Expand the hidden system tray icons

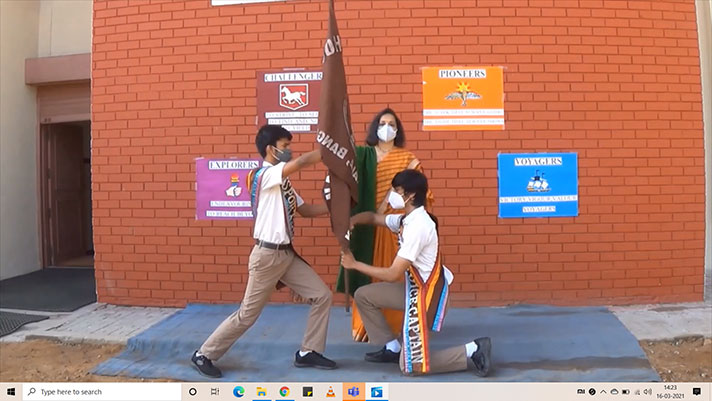pyautogui.click(x=603, y=392)
